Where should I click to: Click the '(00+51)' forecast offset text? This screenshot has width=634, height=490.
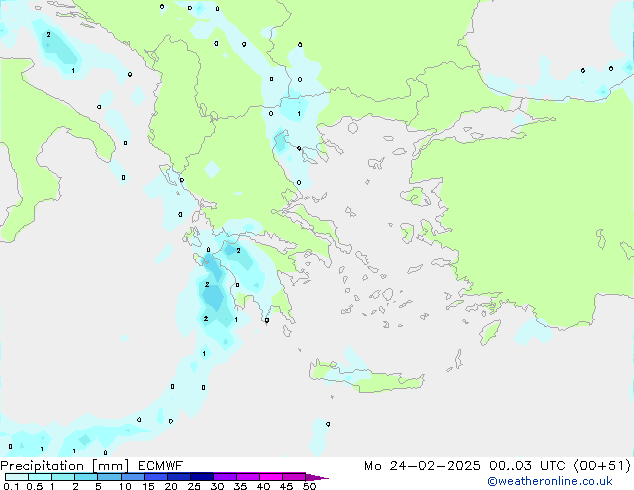click(x=602, y=466)
